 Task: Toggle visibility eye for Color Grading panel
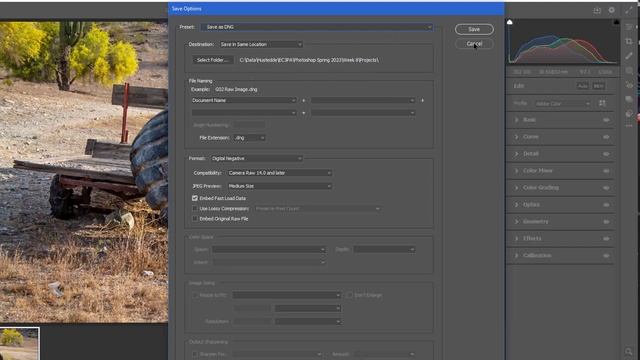point(607,188)
